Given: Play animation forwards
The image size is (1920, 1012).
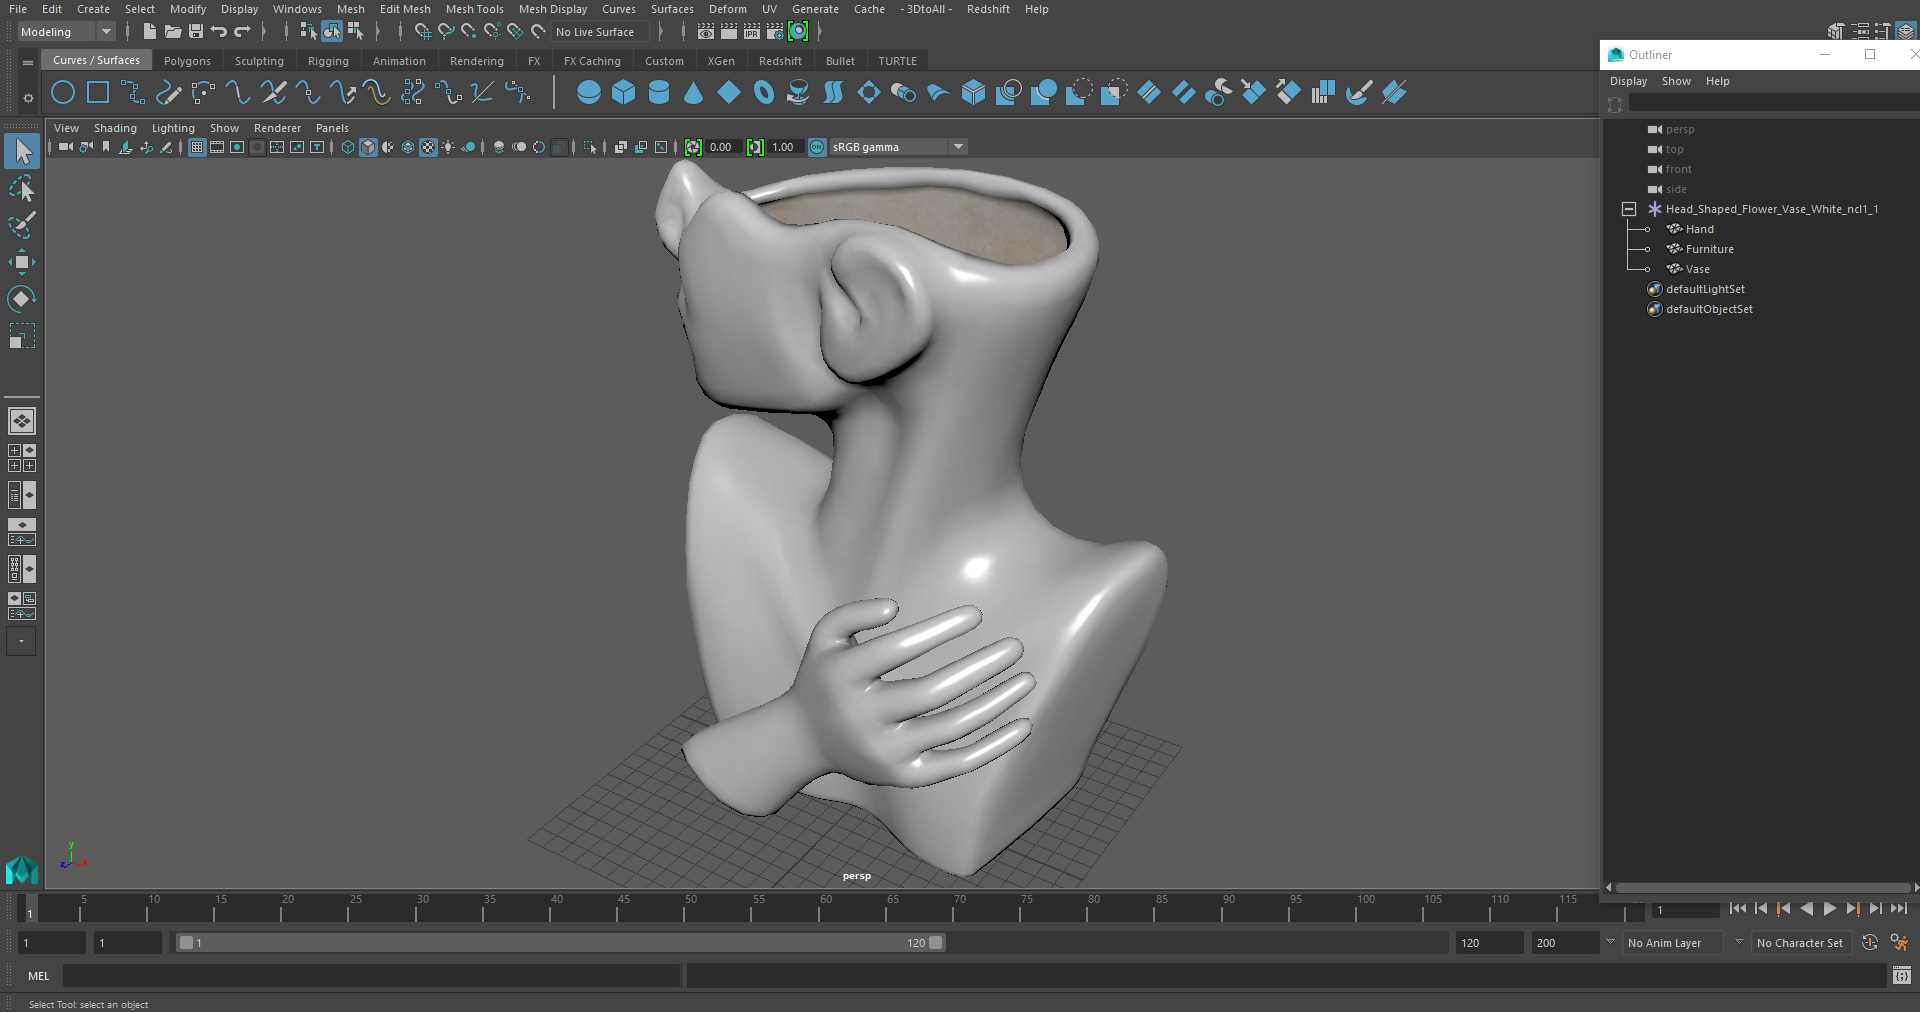Looking at the screenshot, I should coord(1829,909).
